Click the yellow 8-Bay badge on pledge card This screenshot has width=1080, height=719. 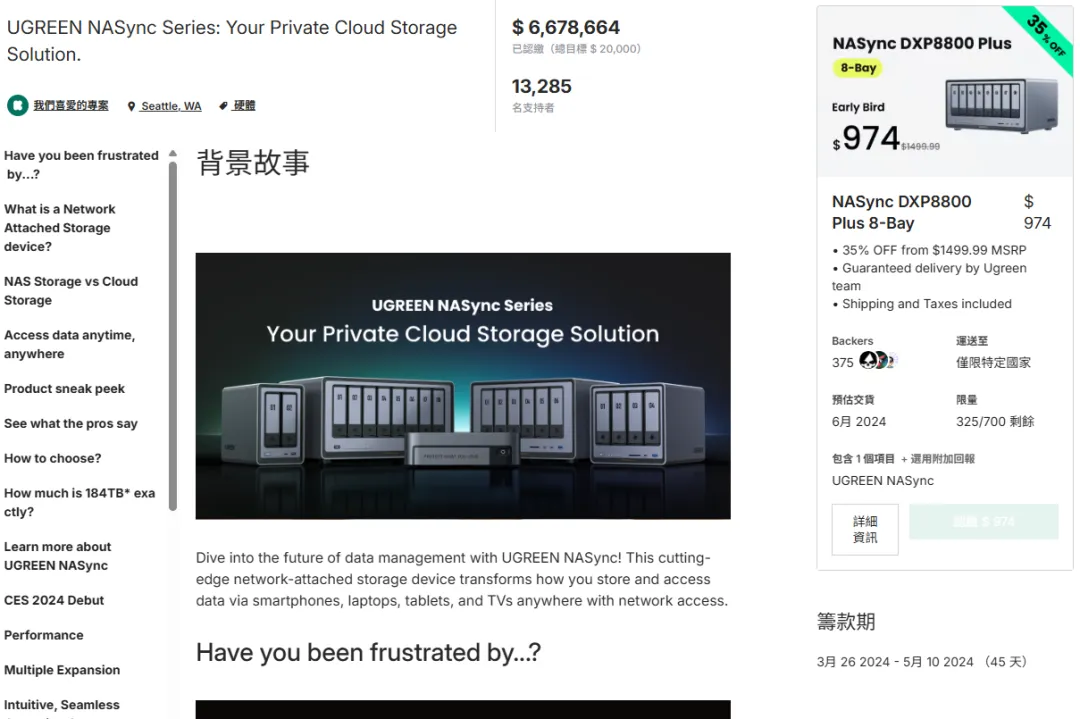pyautogui.click(x=857, y=68)
